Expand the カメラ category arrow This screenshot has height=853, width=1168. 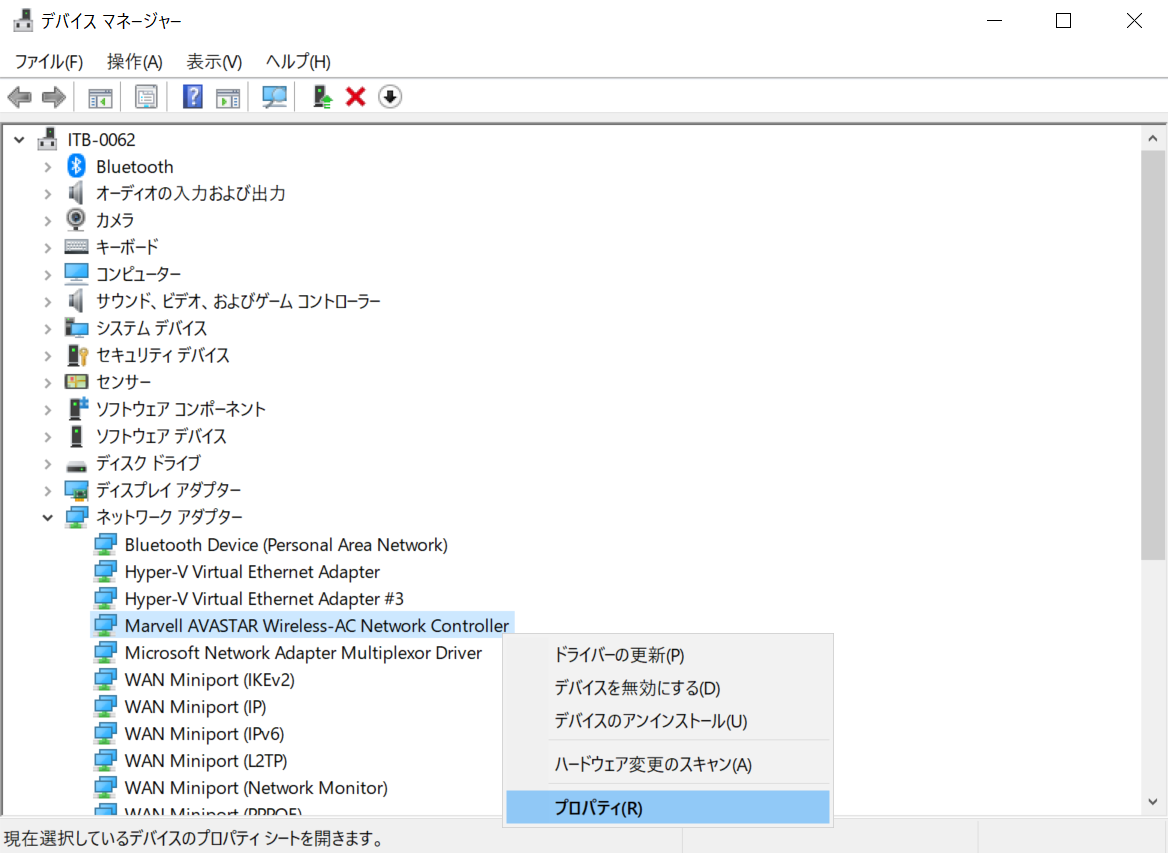click(48, 221)
